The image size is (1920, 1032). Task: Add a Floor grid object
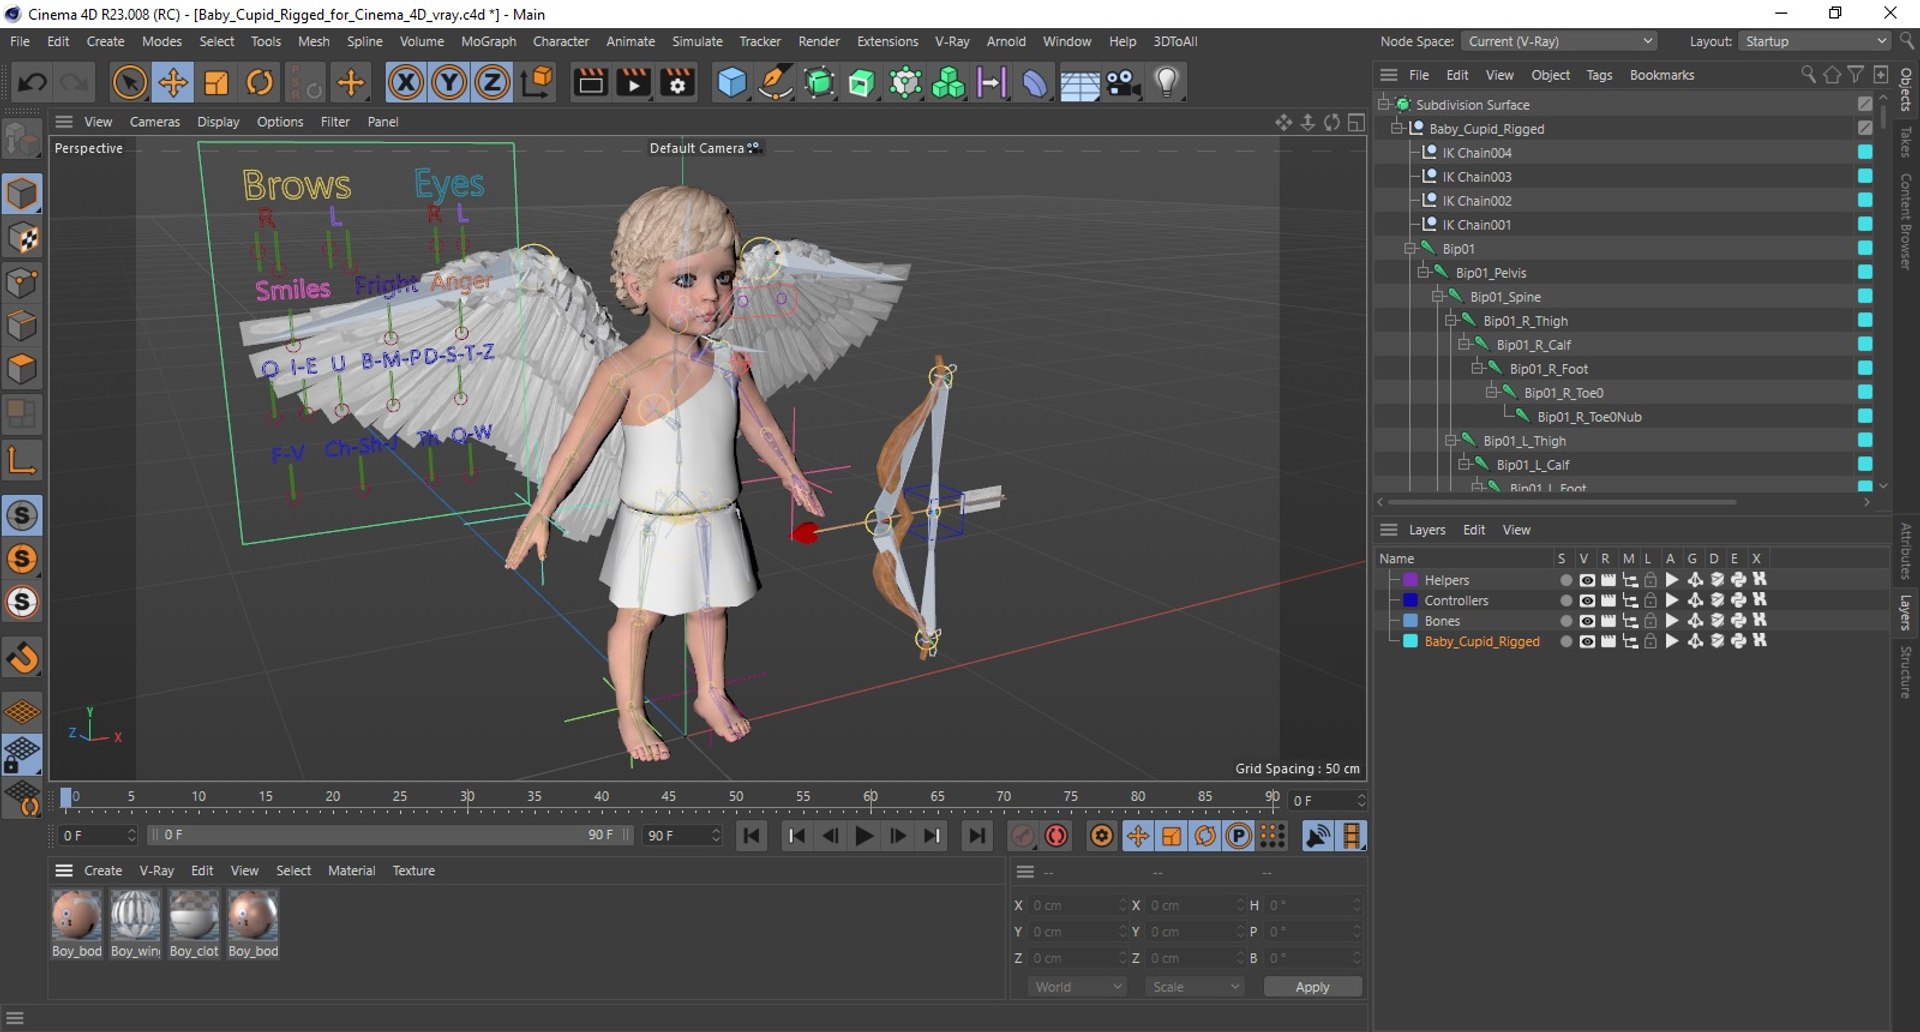[1079, 83]
